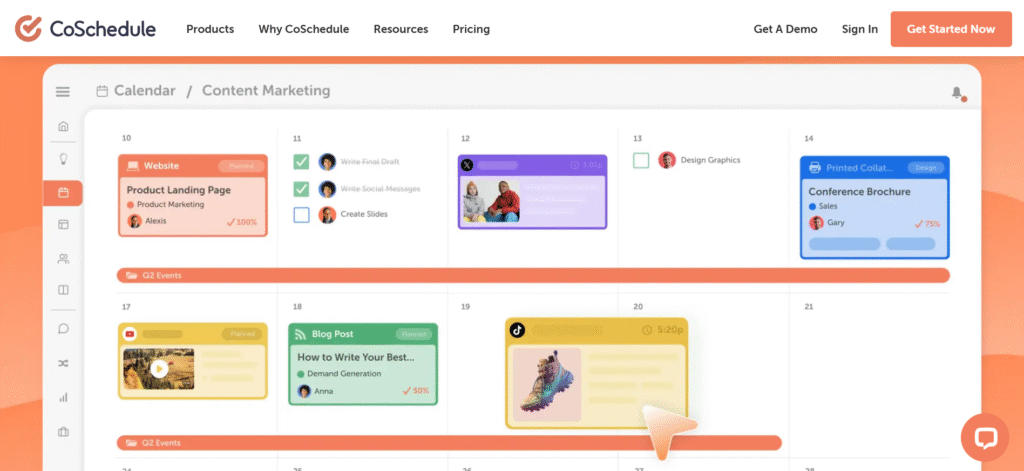Click the briefcase icon in sidebar
The image size is (1024, 471).
[63, 432]
